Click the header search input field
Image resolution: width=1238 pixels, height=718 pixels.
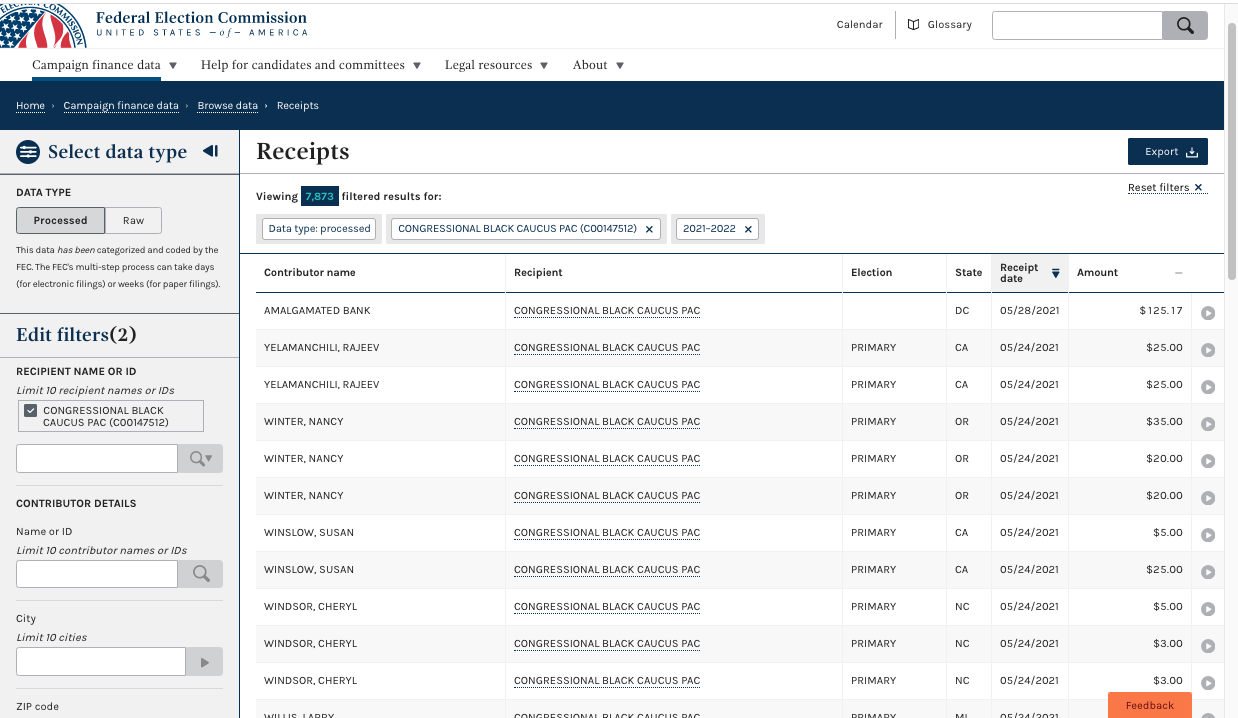(1077, 26)
